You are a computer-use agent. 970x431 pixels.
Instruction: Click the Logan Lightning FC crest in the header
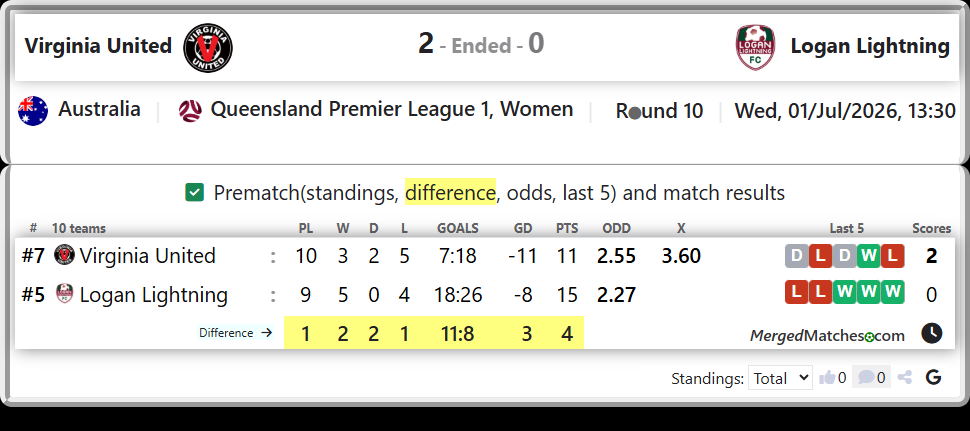(x=755, y=47)
